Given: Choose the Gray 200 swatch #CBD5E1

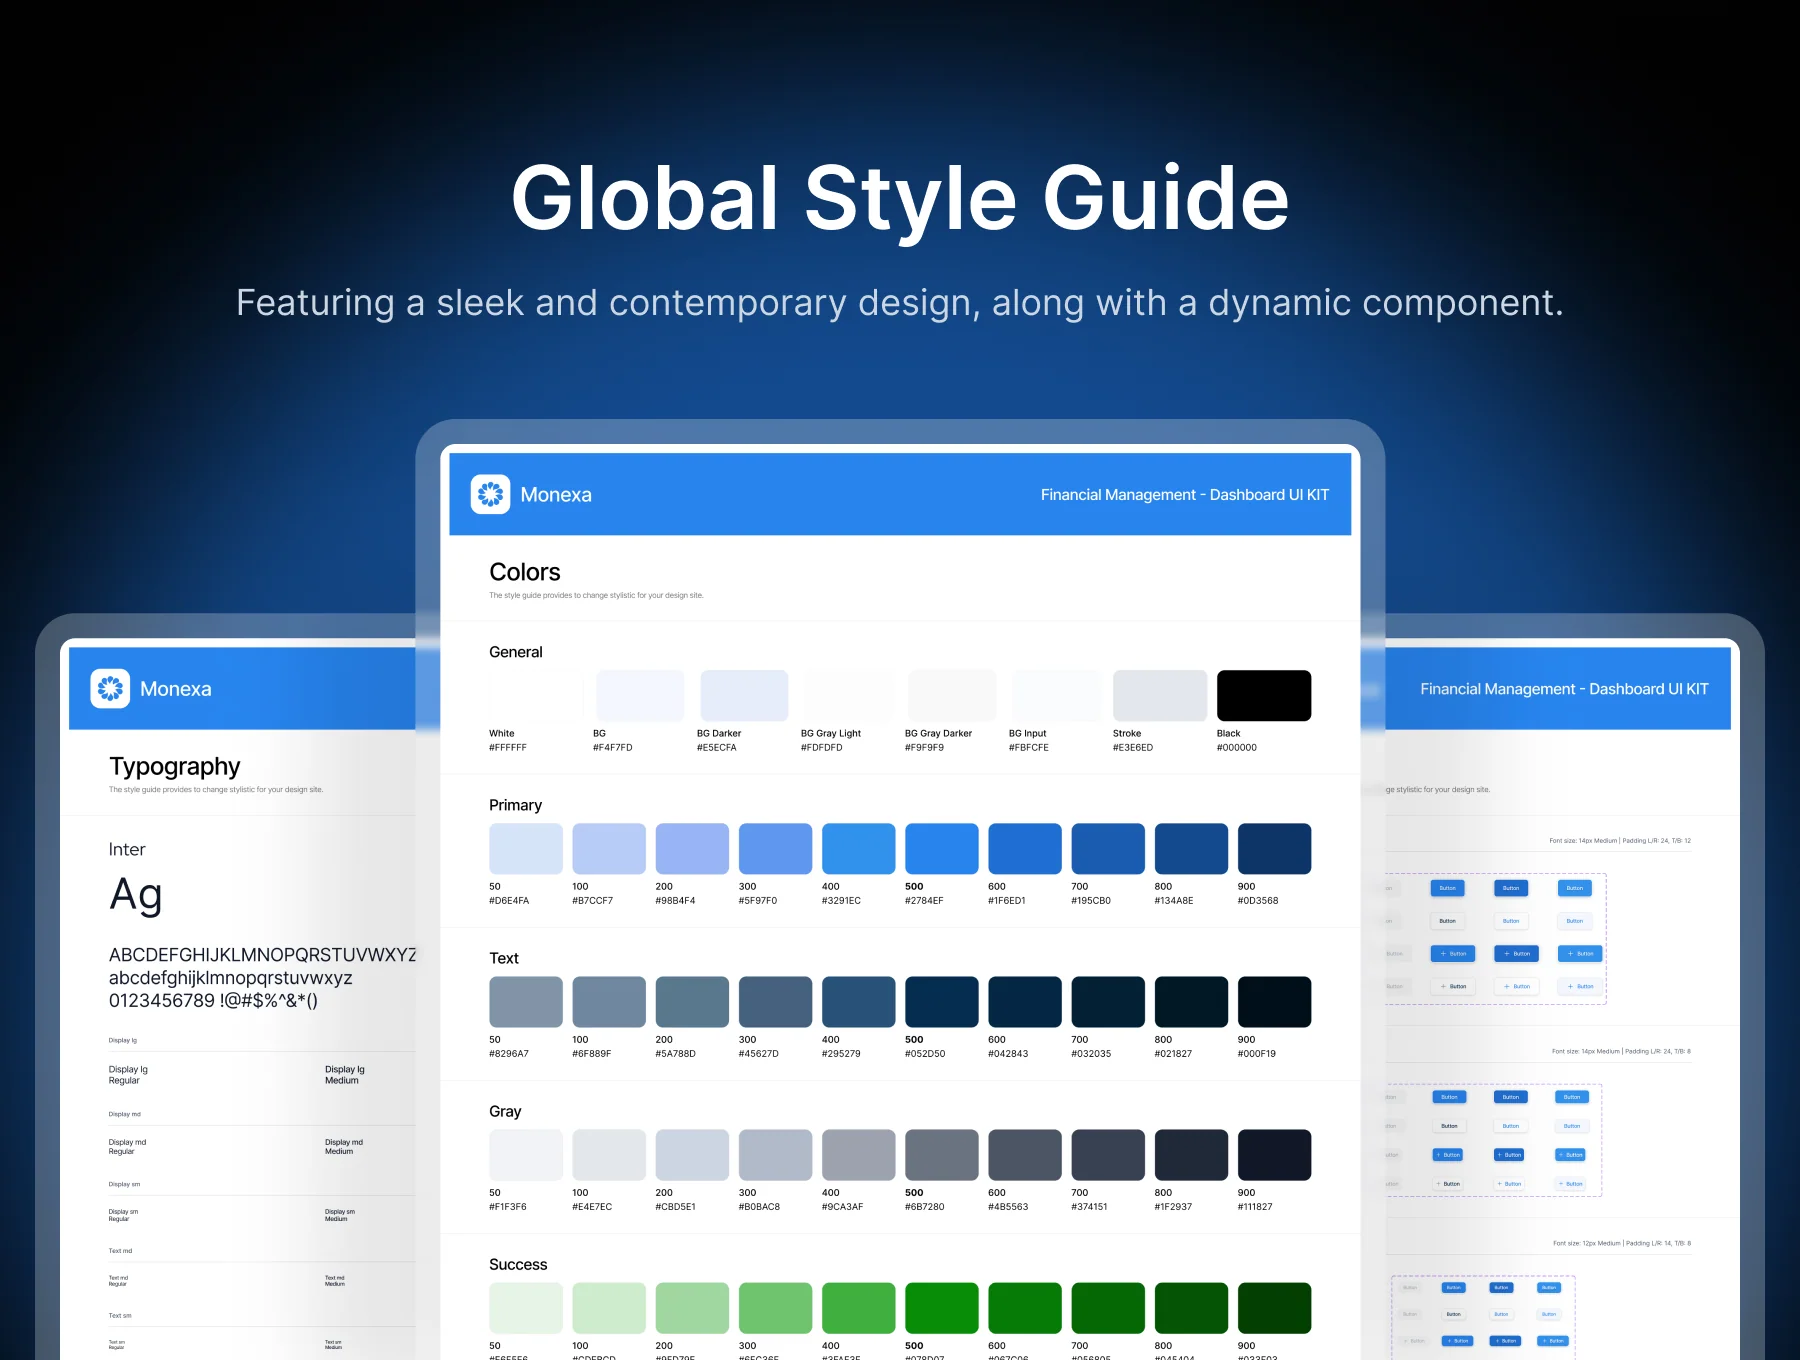Looking at the screenshot, I should [692, 1155].
